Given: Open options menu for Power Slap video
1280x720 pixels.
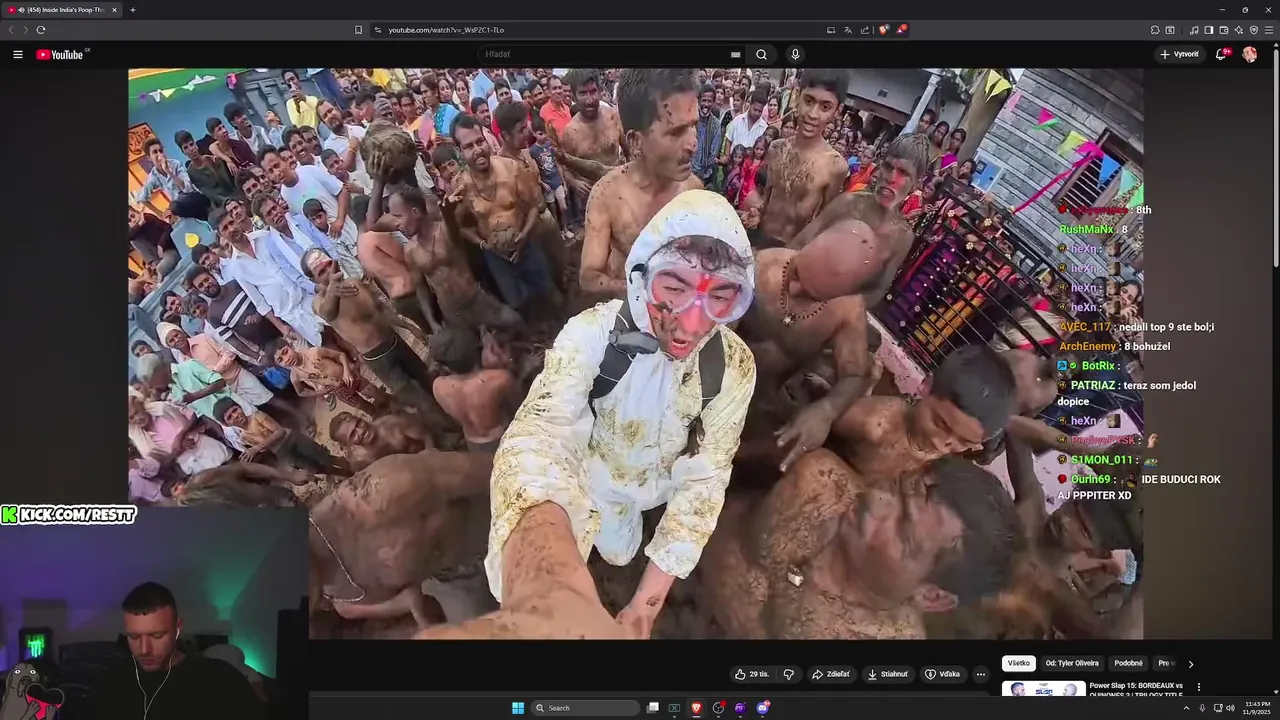Looking at the screenshot, I should click(1198, 687).
